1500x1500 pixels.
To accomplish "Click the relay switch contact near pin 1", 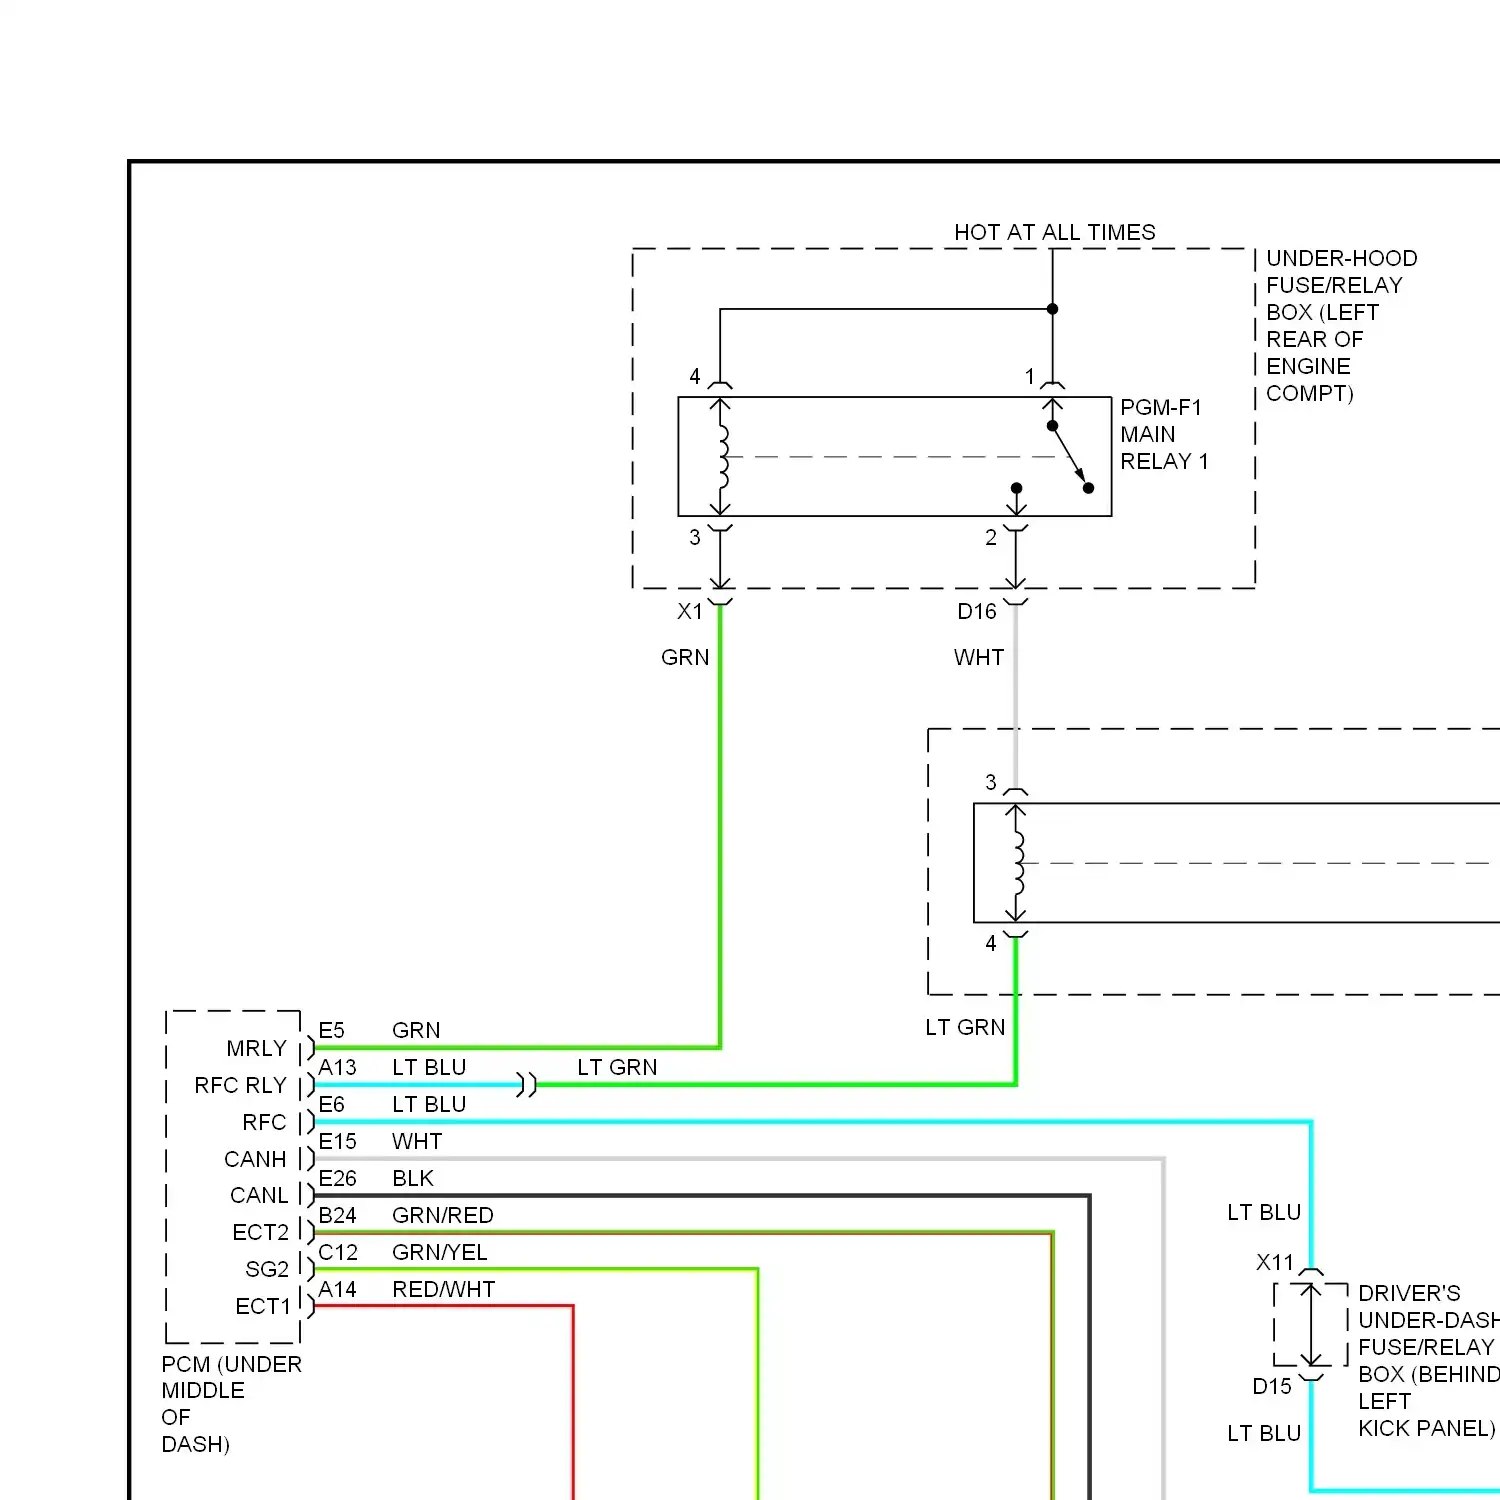I will pyautogui.click(x=1070, y=456).
